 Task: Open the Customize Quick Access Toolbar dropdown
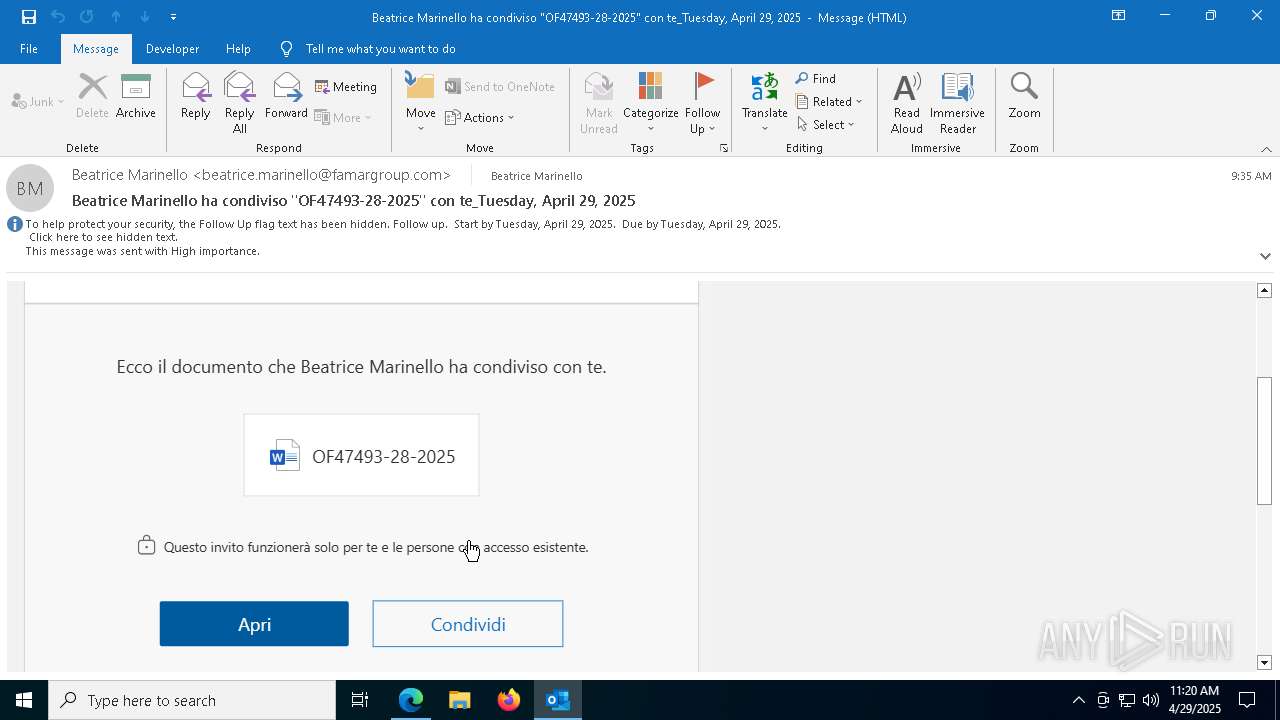coord(173,17)
